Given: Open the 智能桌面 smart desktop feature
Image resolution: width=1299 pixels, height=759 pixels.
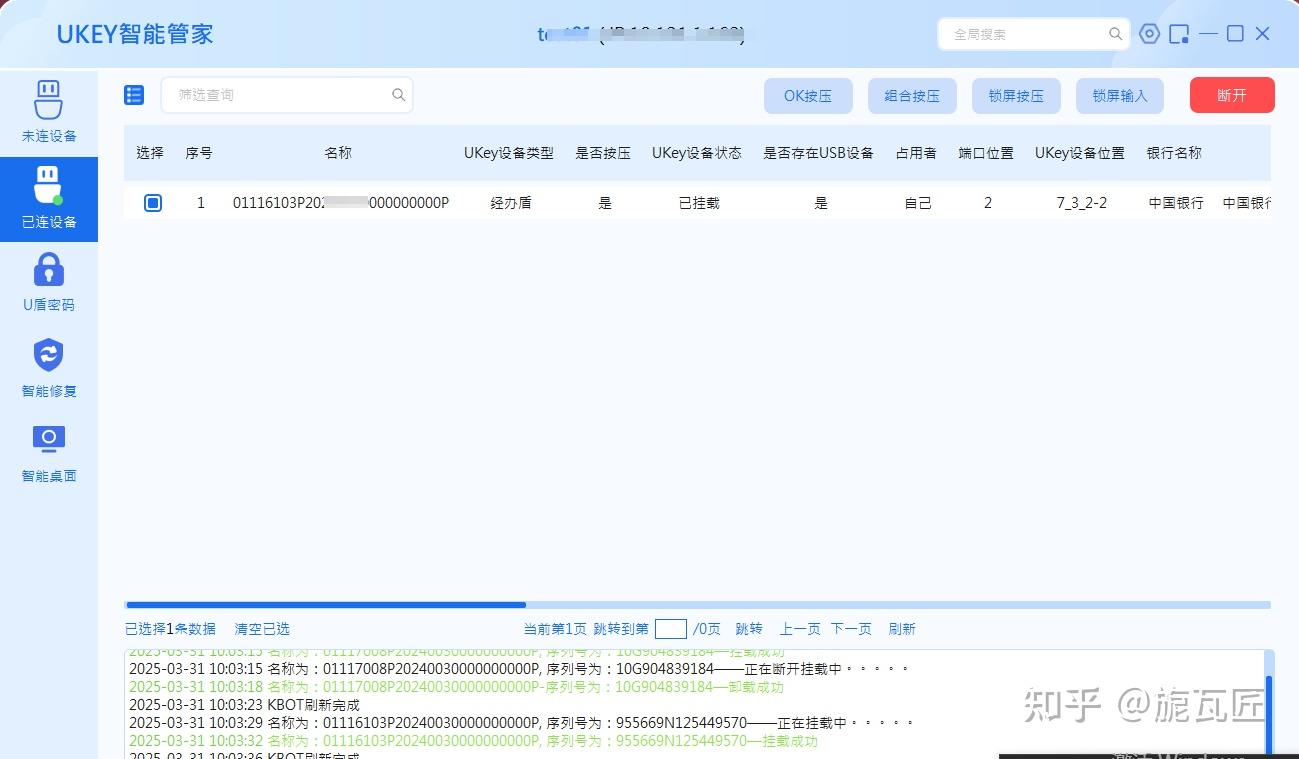Looking at the screenshot, I should point(48,453).
